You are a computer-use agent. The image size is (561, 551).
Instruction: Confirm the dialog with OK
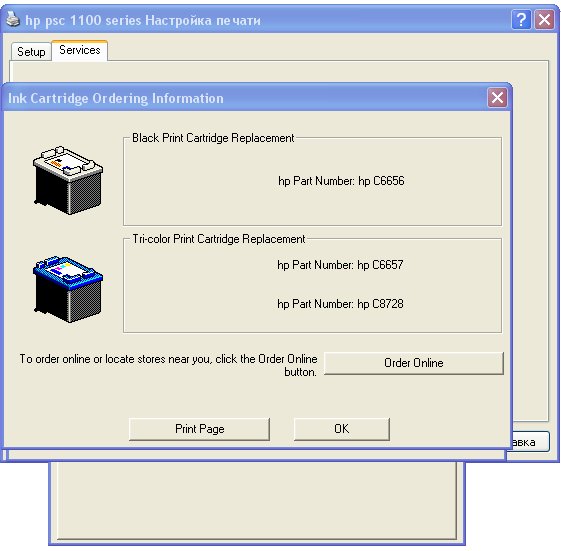point(342,429)
